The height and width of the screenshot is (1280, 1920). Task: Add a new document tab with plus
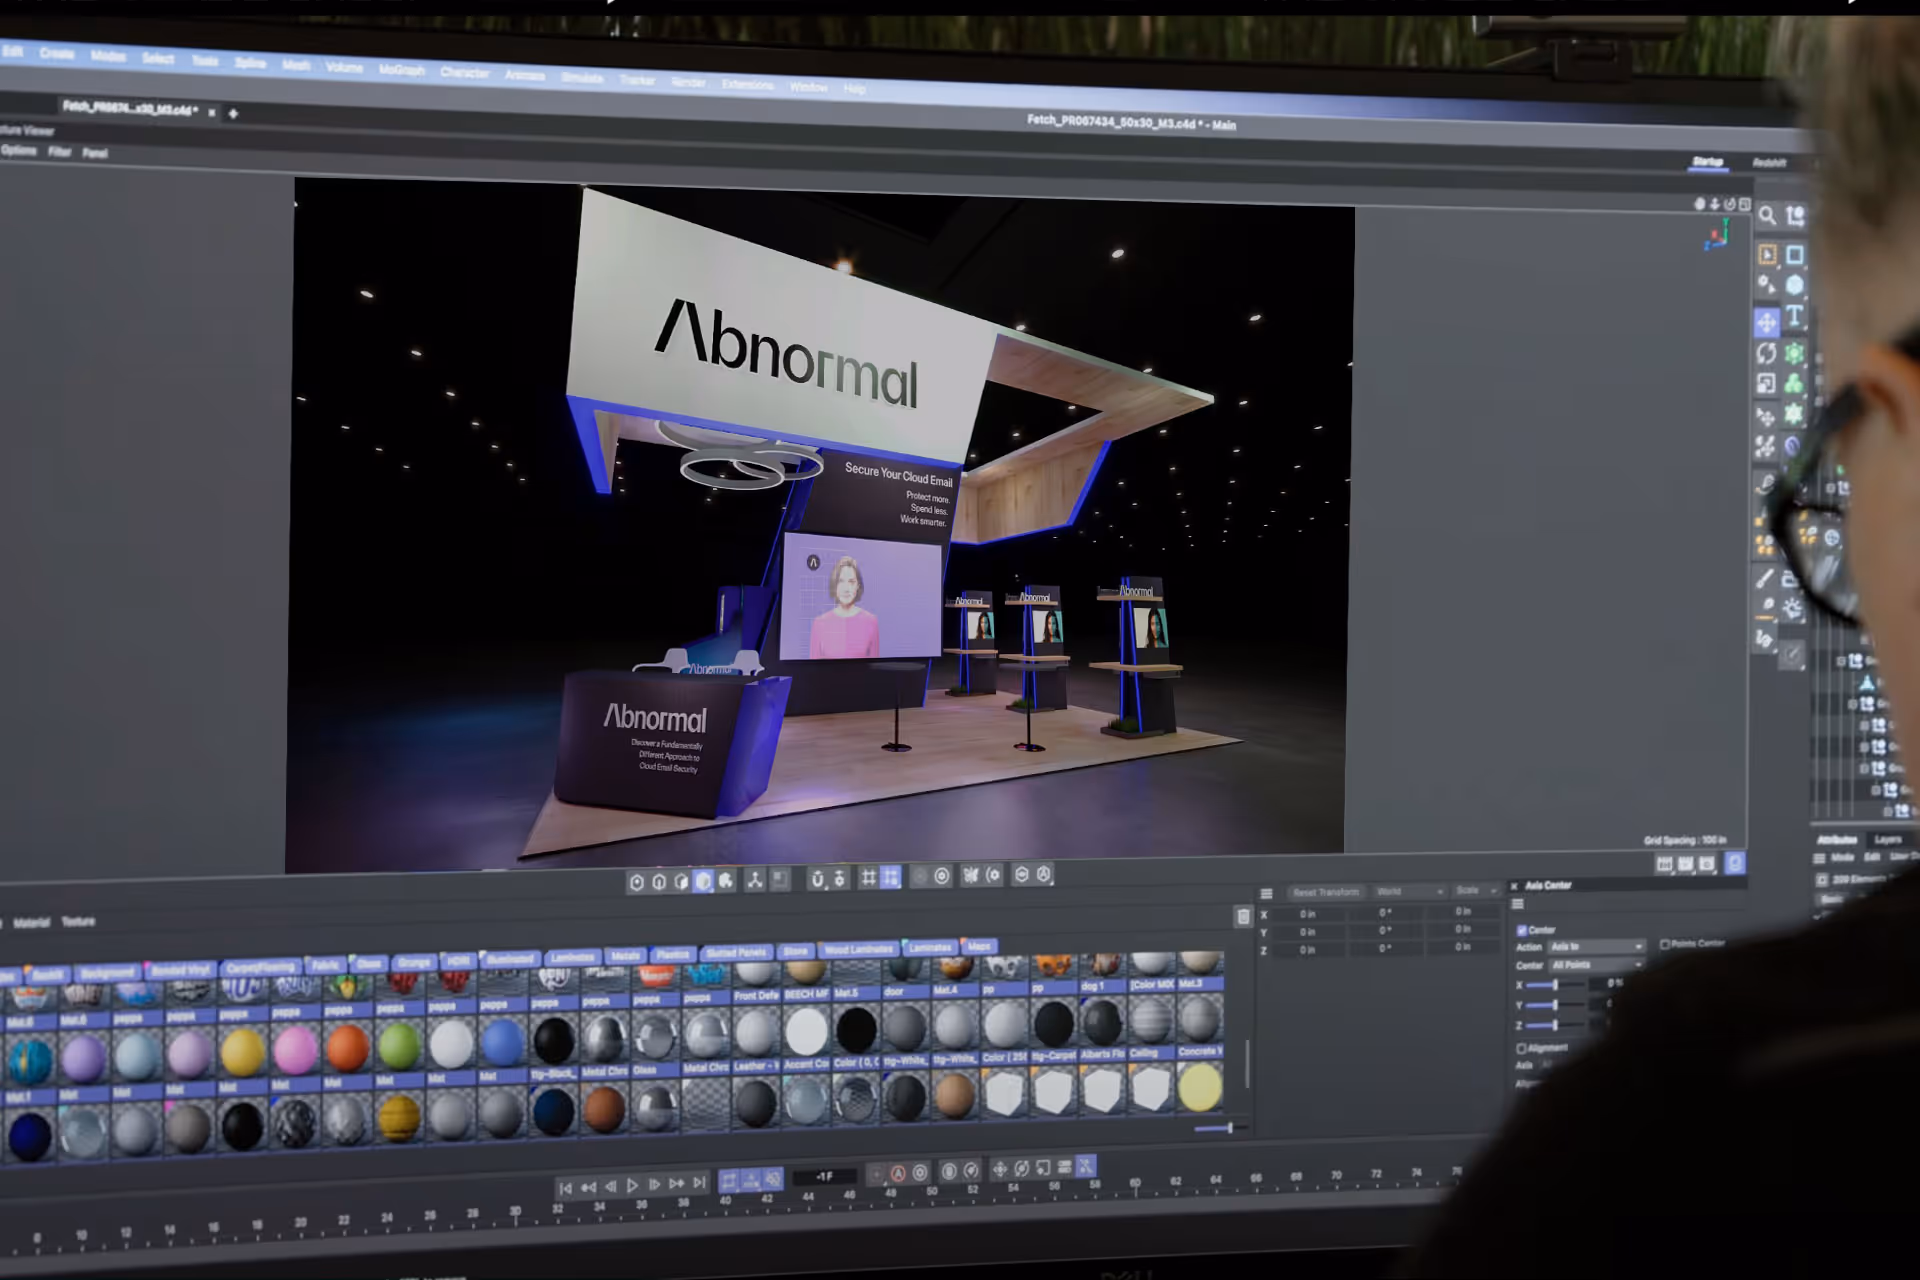233,114
